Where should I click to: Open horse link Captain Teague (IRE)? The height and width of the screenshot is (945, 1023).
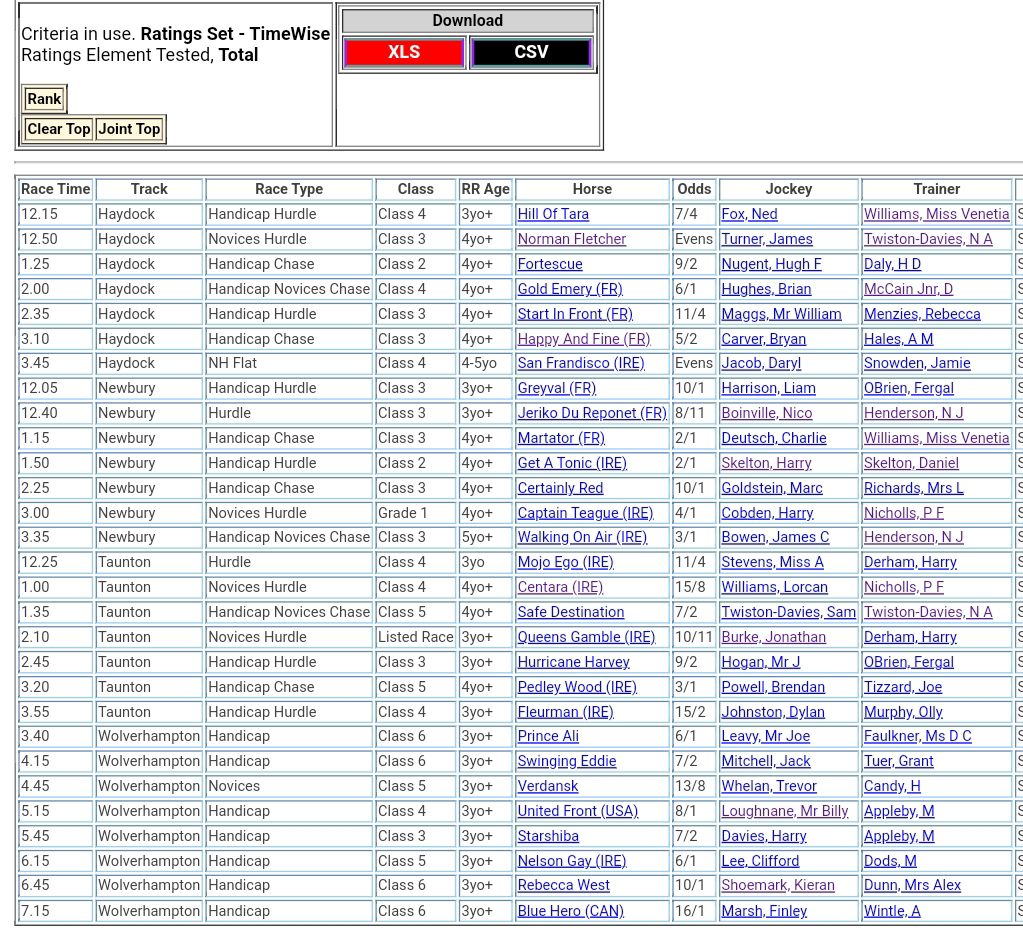[585, 513]
